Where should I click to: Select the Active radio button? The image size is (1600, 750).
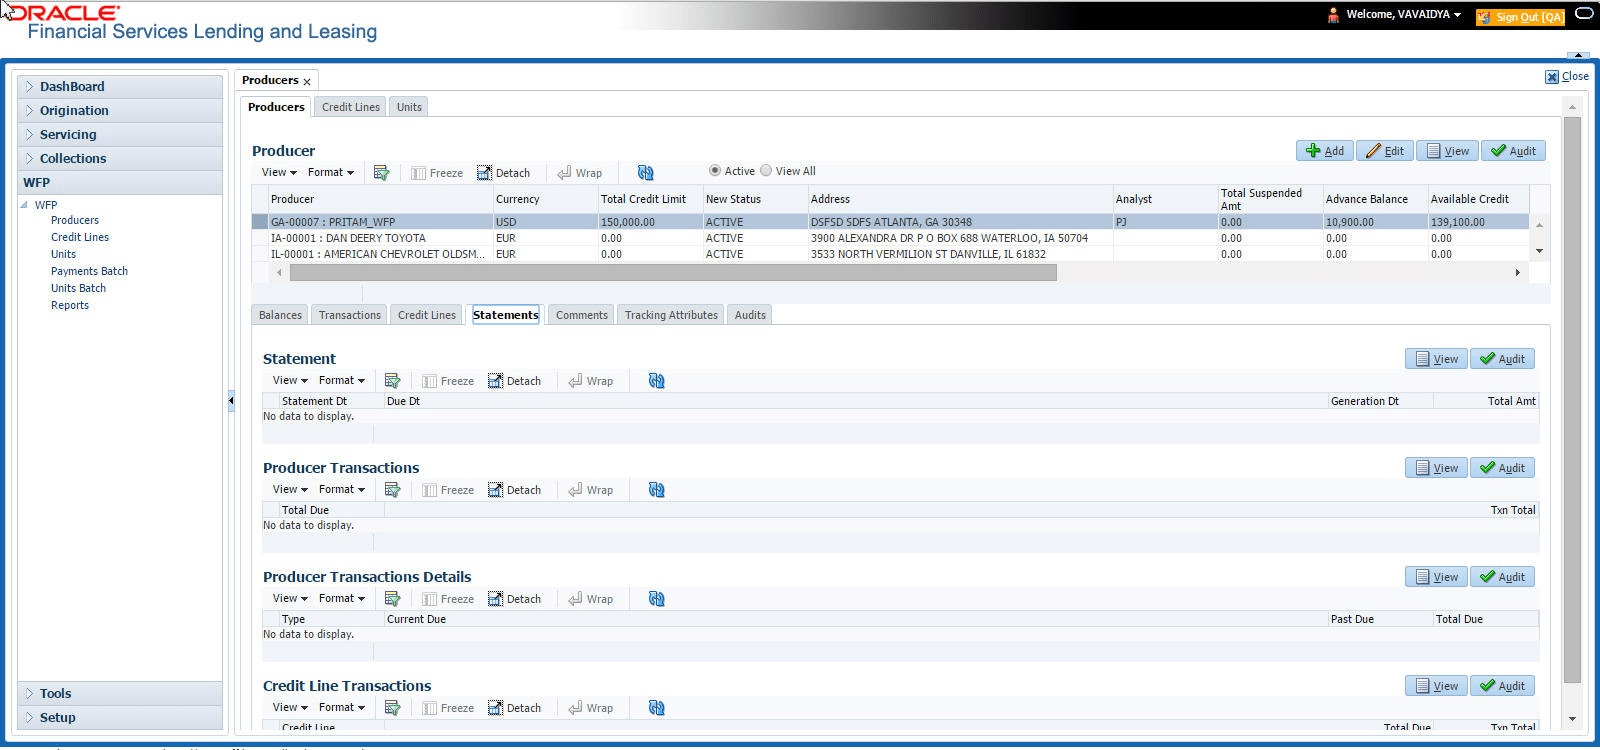[714, 171]
